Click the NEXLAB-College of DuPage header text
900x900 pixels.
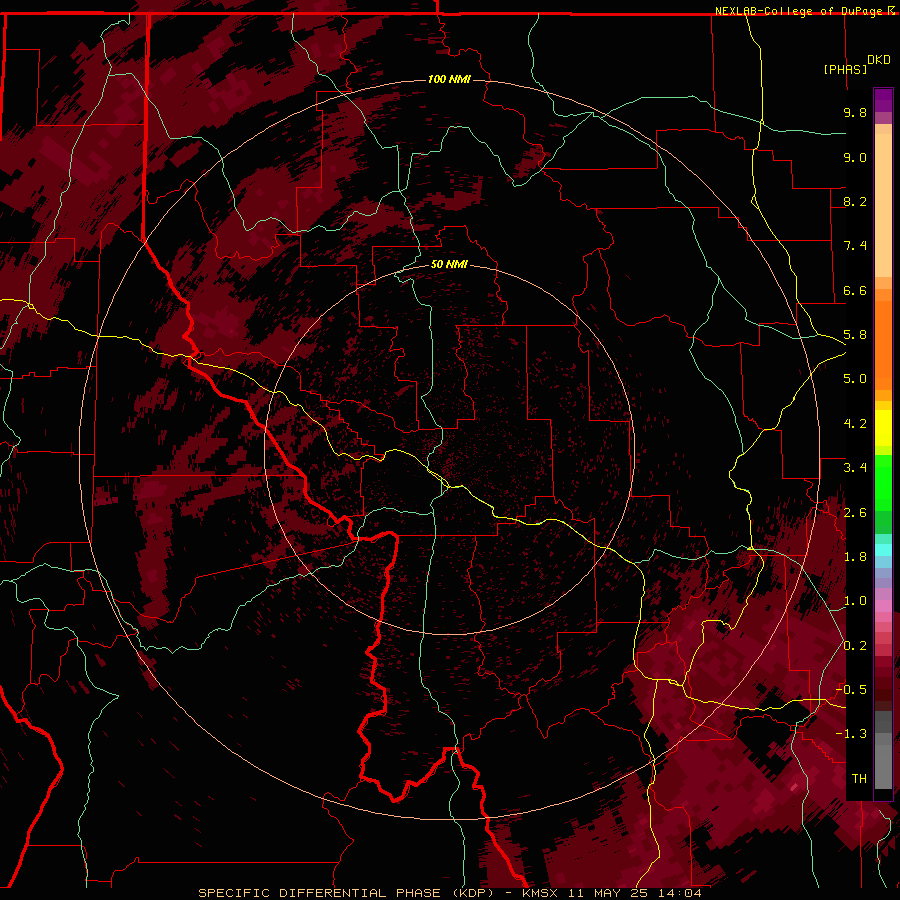[x=798, y=11]
